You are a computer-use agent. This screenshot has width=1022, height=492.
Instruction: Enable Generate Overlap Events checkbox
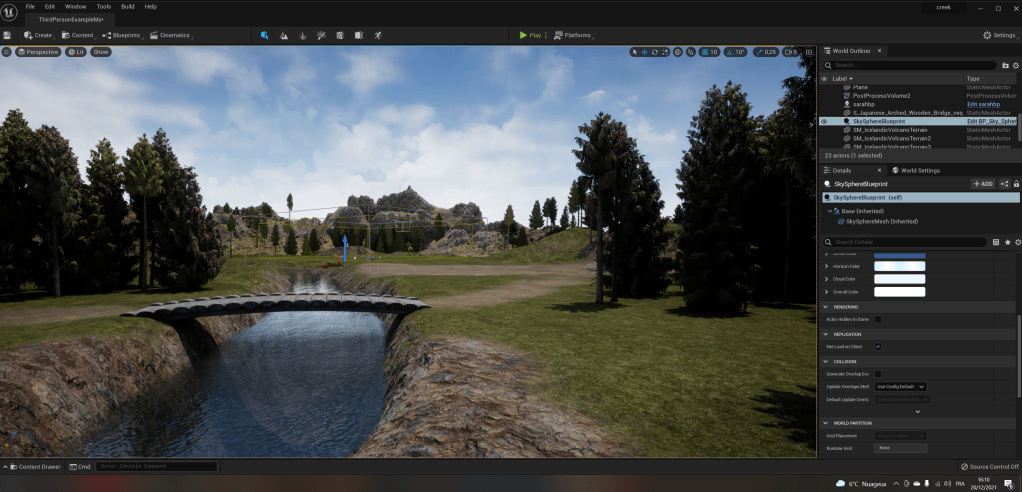pos(878,373)
